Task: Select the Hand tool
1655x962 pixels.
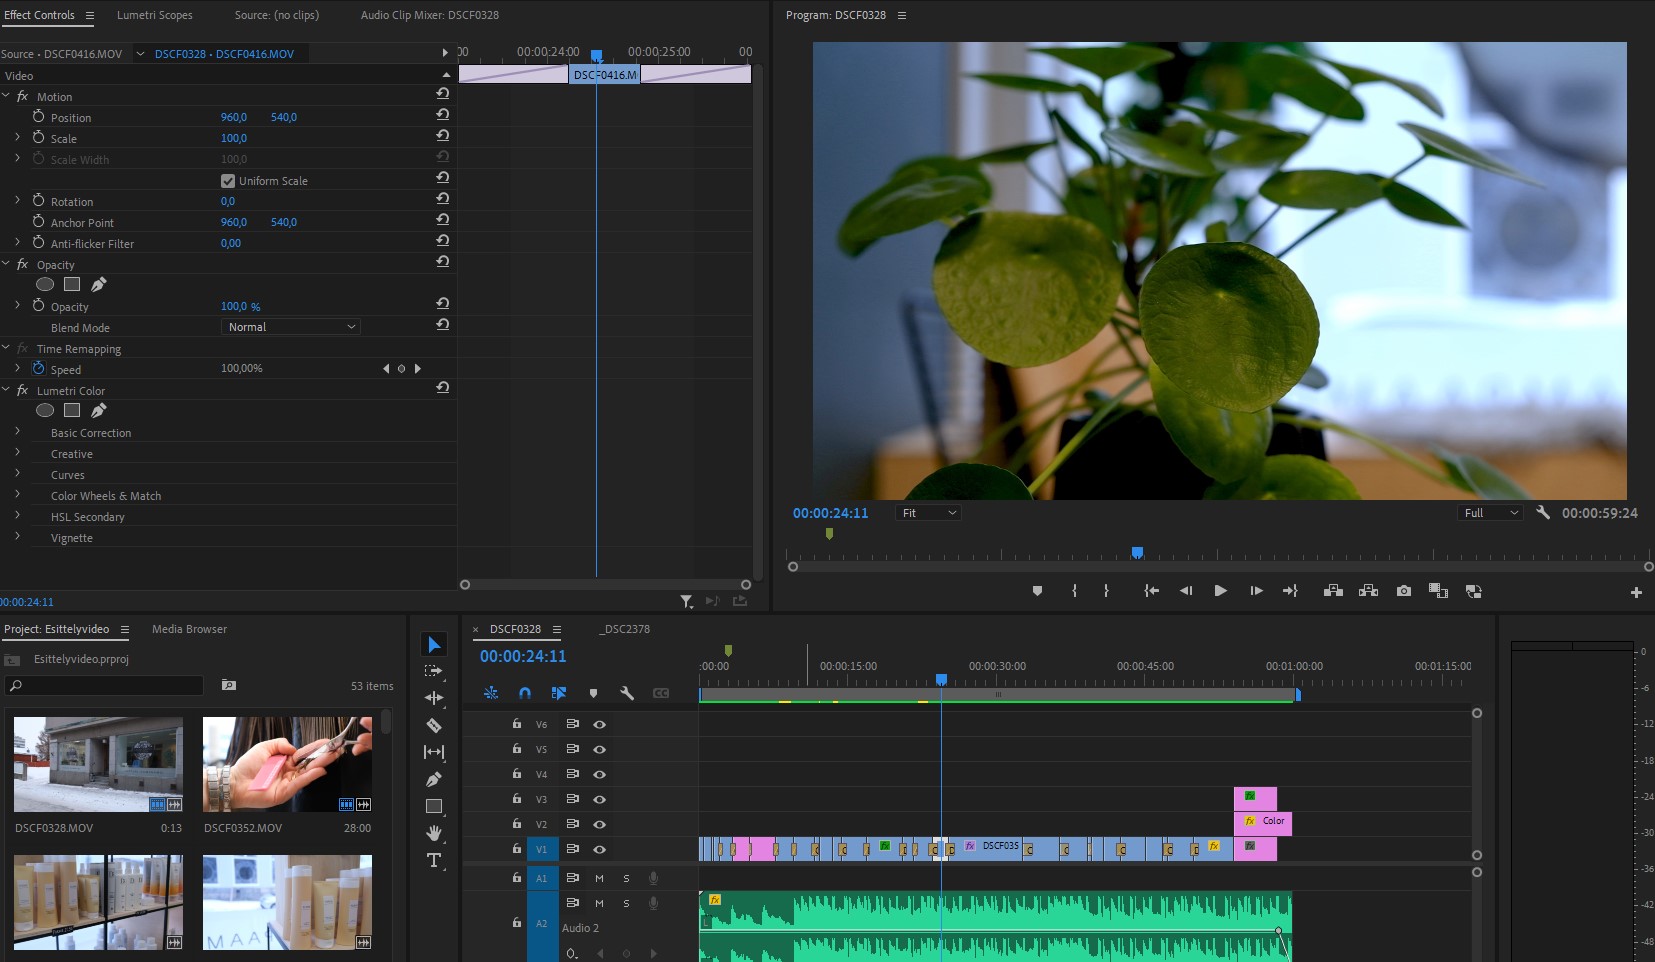Action: pos(434,833)
